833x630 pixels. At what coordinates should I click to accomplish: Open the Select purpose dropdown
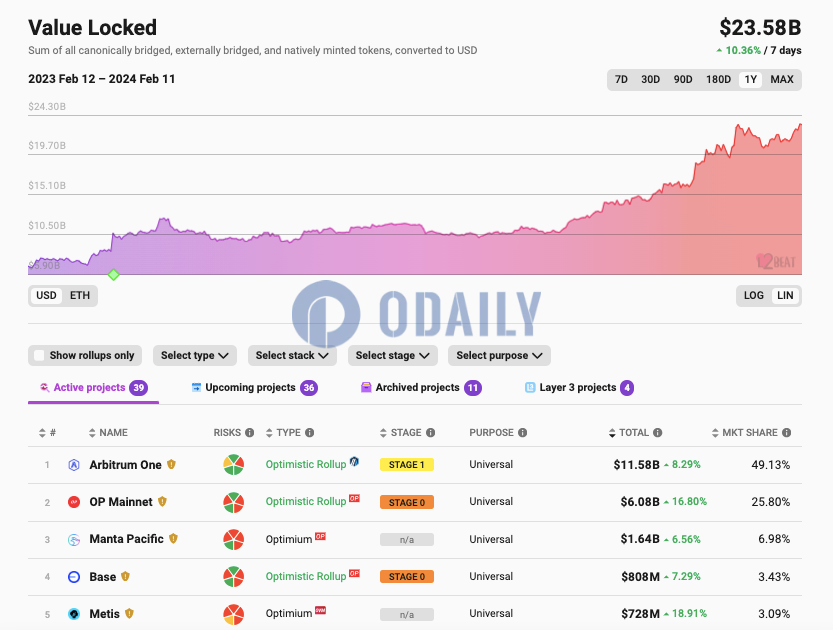[499, 355]
